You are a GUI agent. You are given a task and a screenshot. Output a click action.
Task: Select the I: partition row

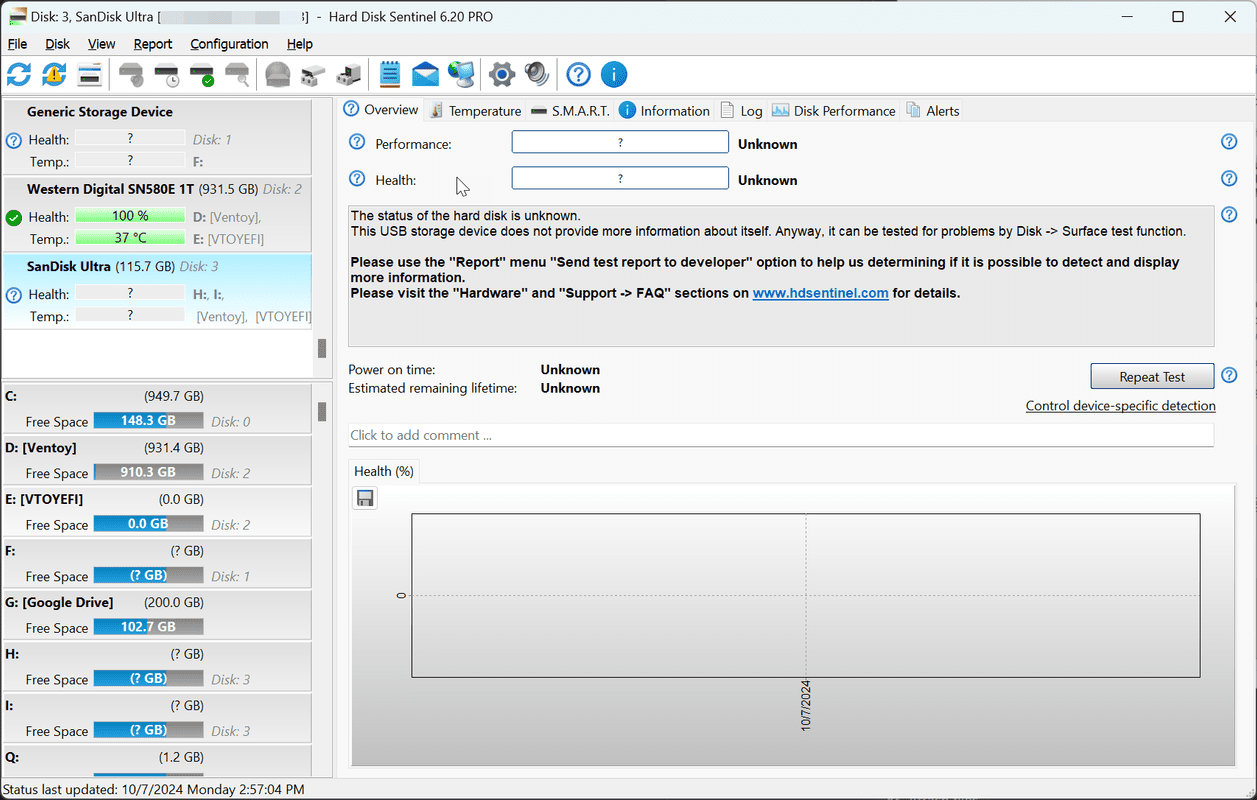point(157,718)
